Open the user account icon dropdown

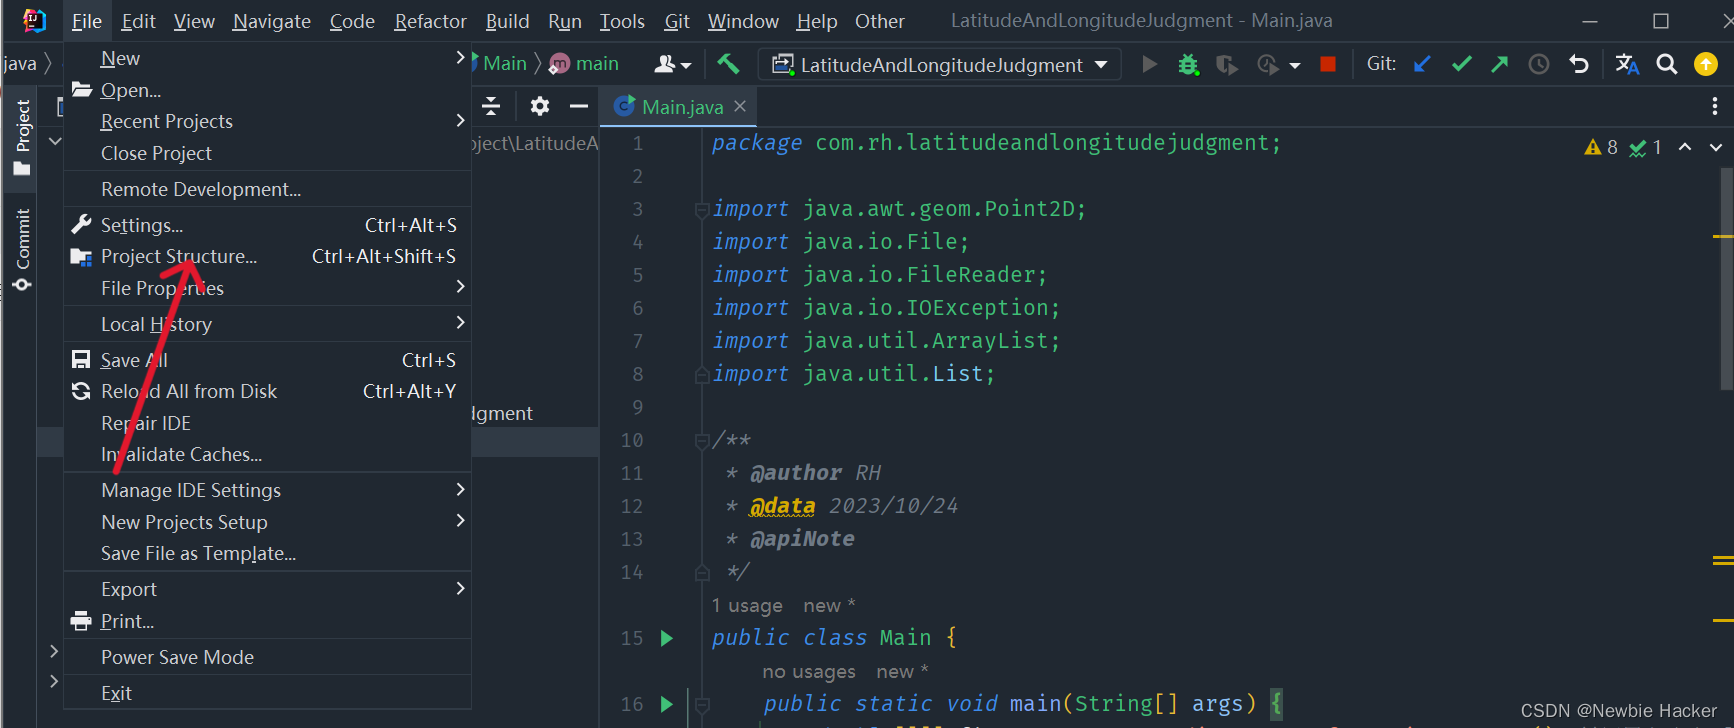pyautogui.click(x=672, y=64)
